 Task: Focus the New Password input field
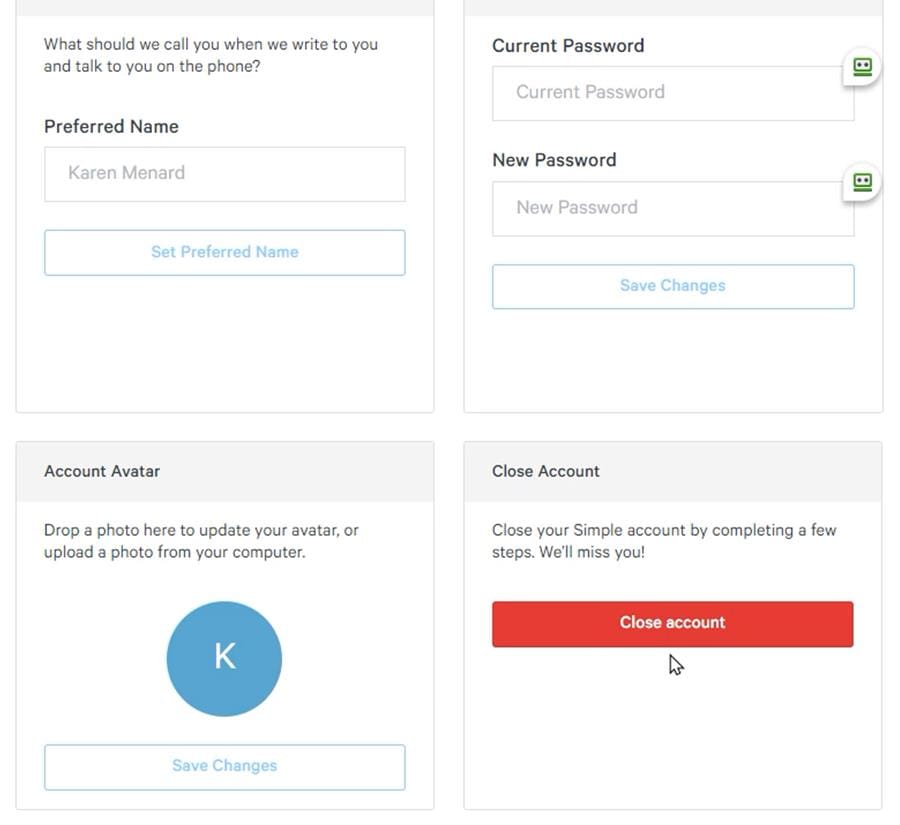[672, 207]
